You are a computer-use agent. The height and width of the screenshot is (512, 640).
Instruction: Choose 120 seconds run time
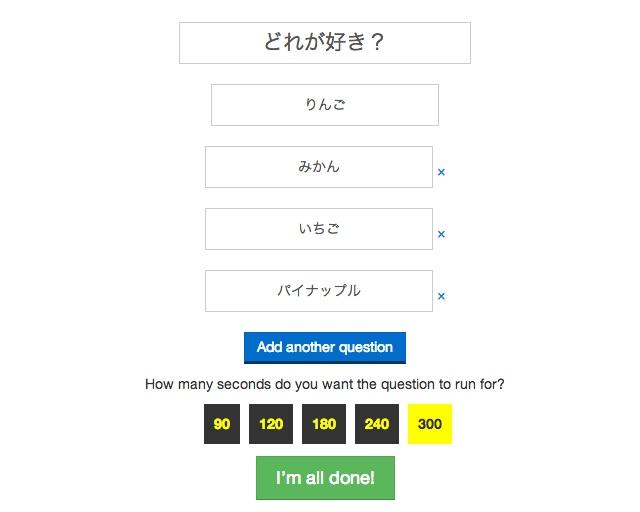click(x=271, y=424)
